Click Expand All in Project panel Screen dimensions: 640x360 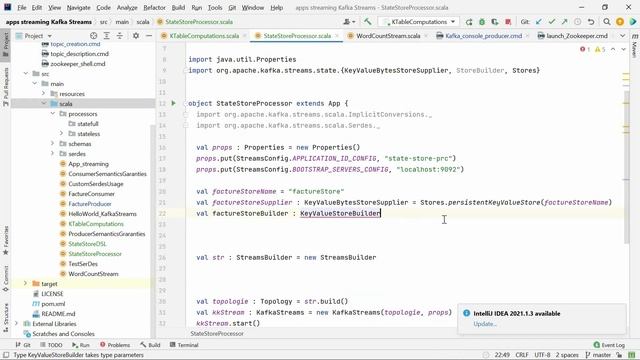coord(107,36)
